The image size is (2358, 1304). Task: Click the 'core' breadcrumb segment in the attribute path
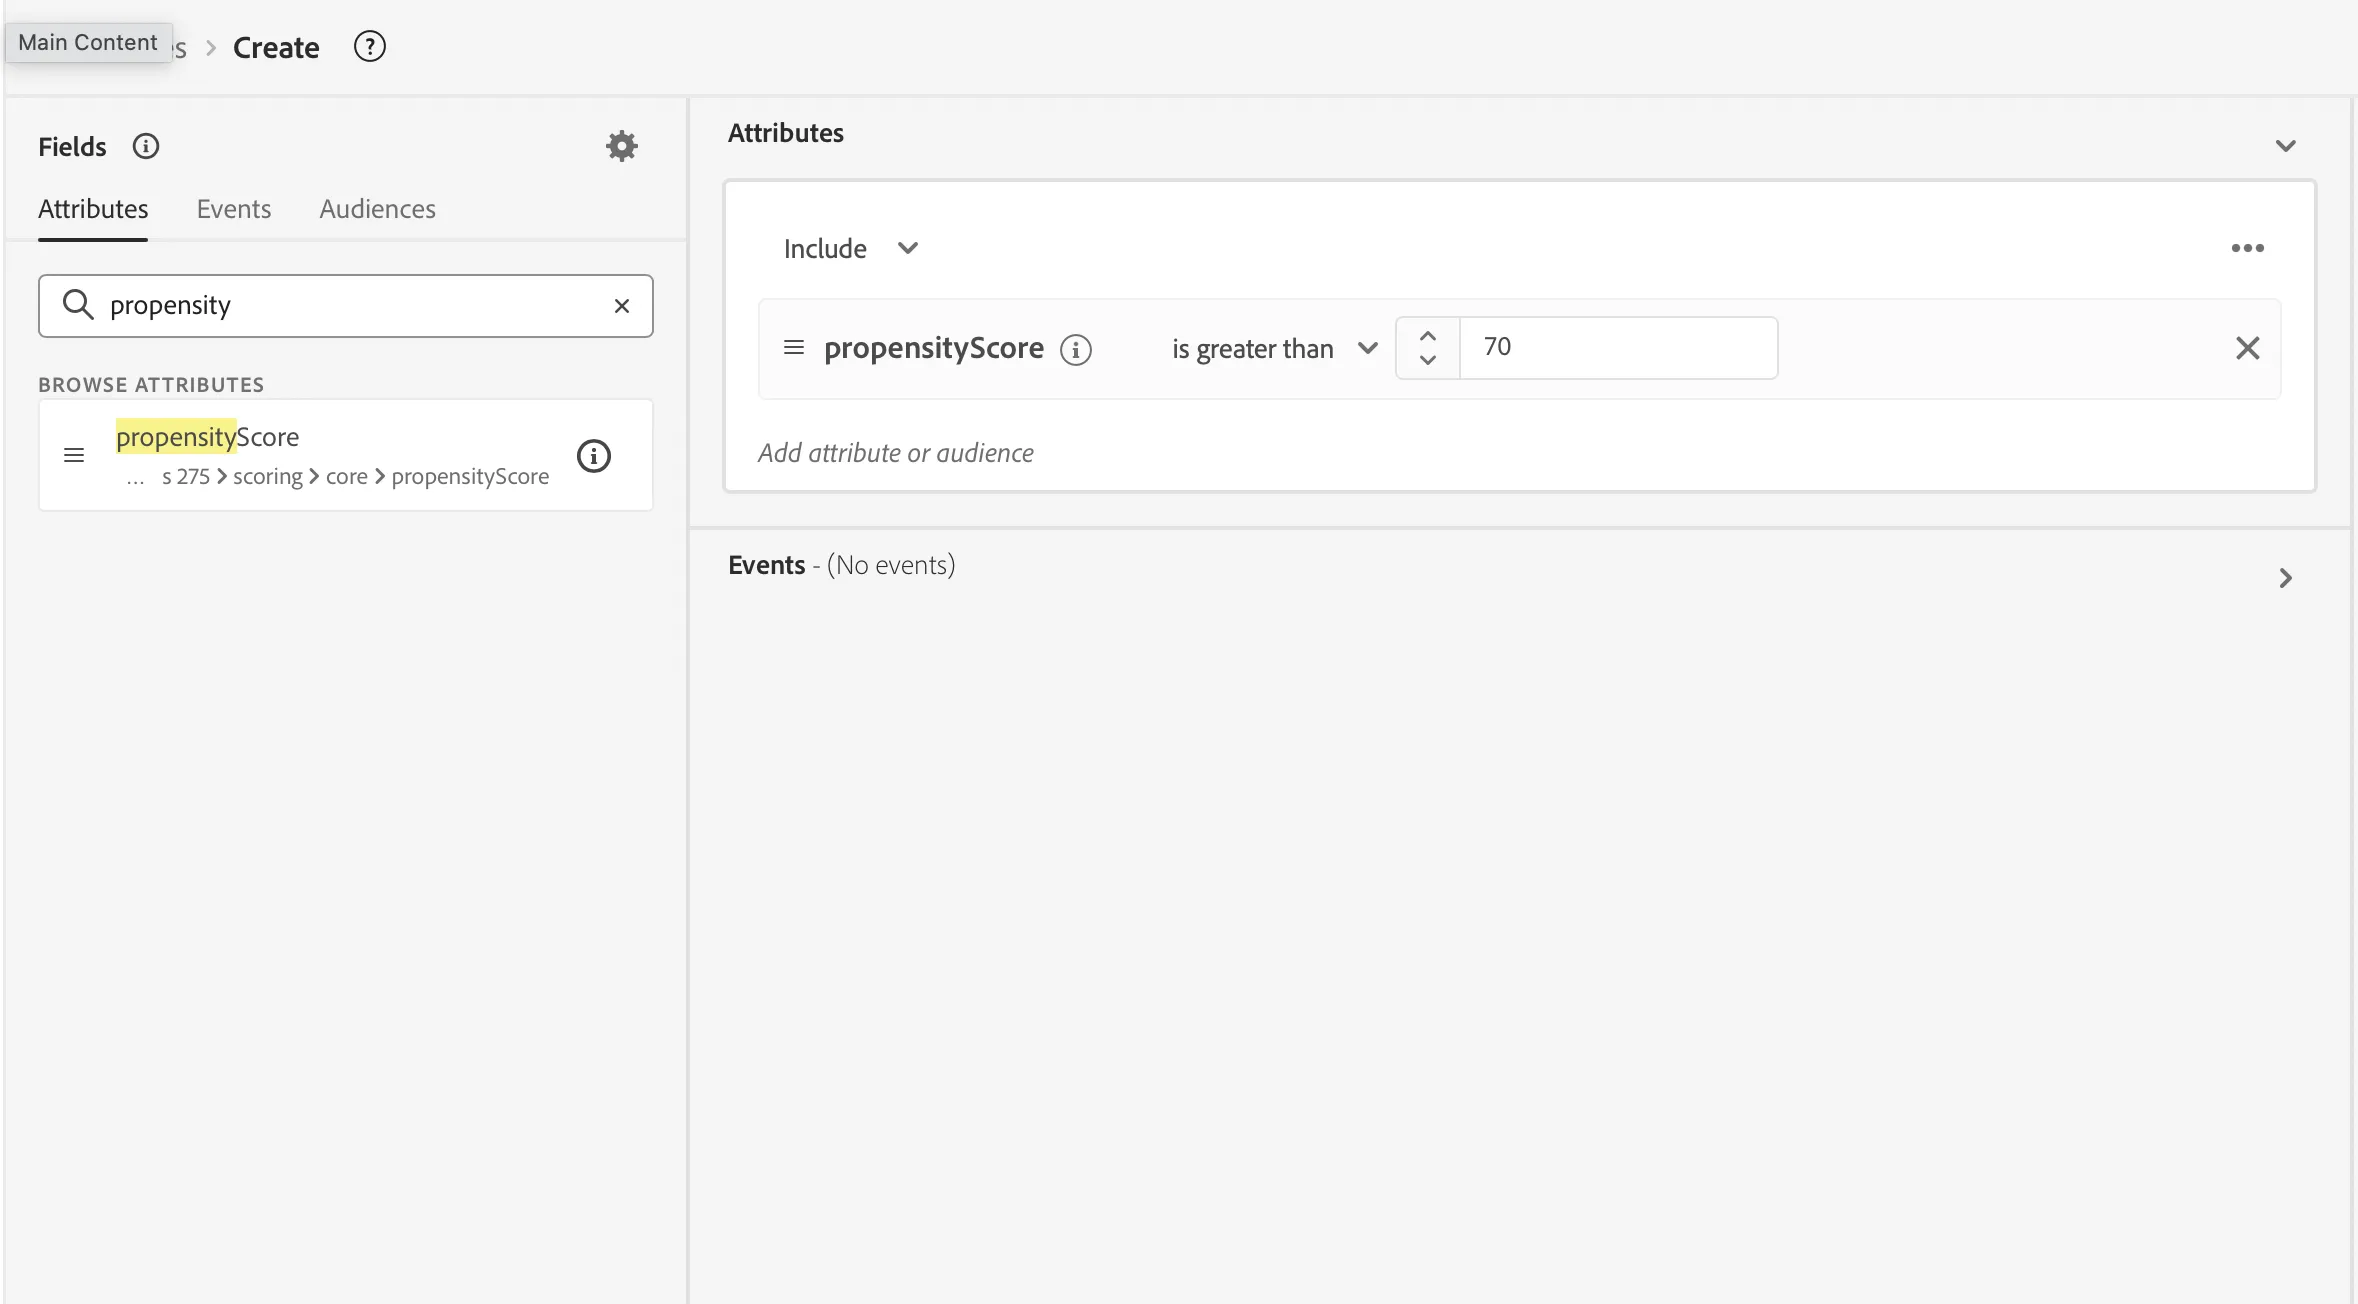[x=347, y=476]
